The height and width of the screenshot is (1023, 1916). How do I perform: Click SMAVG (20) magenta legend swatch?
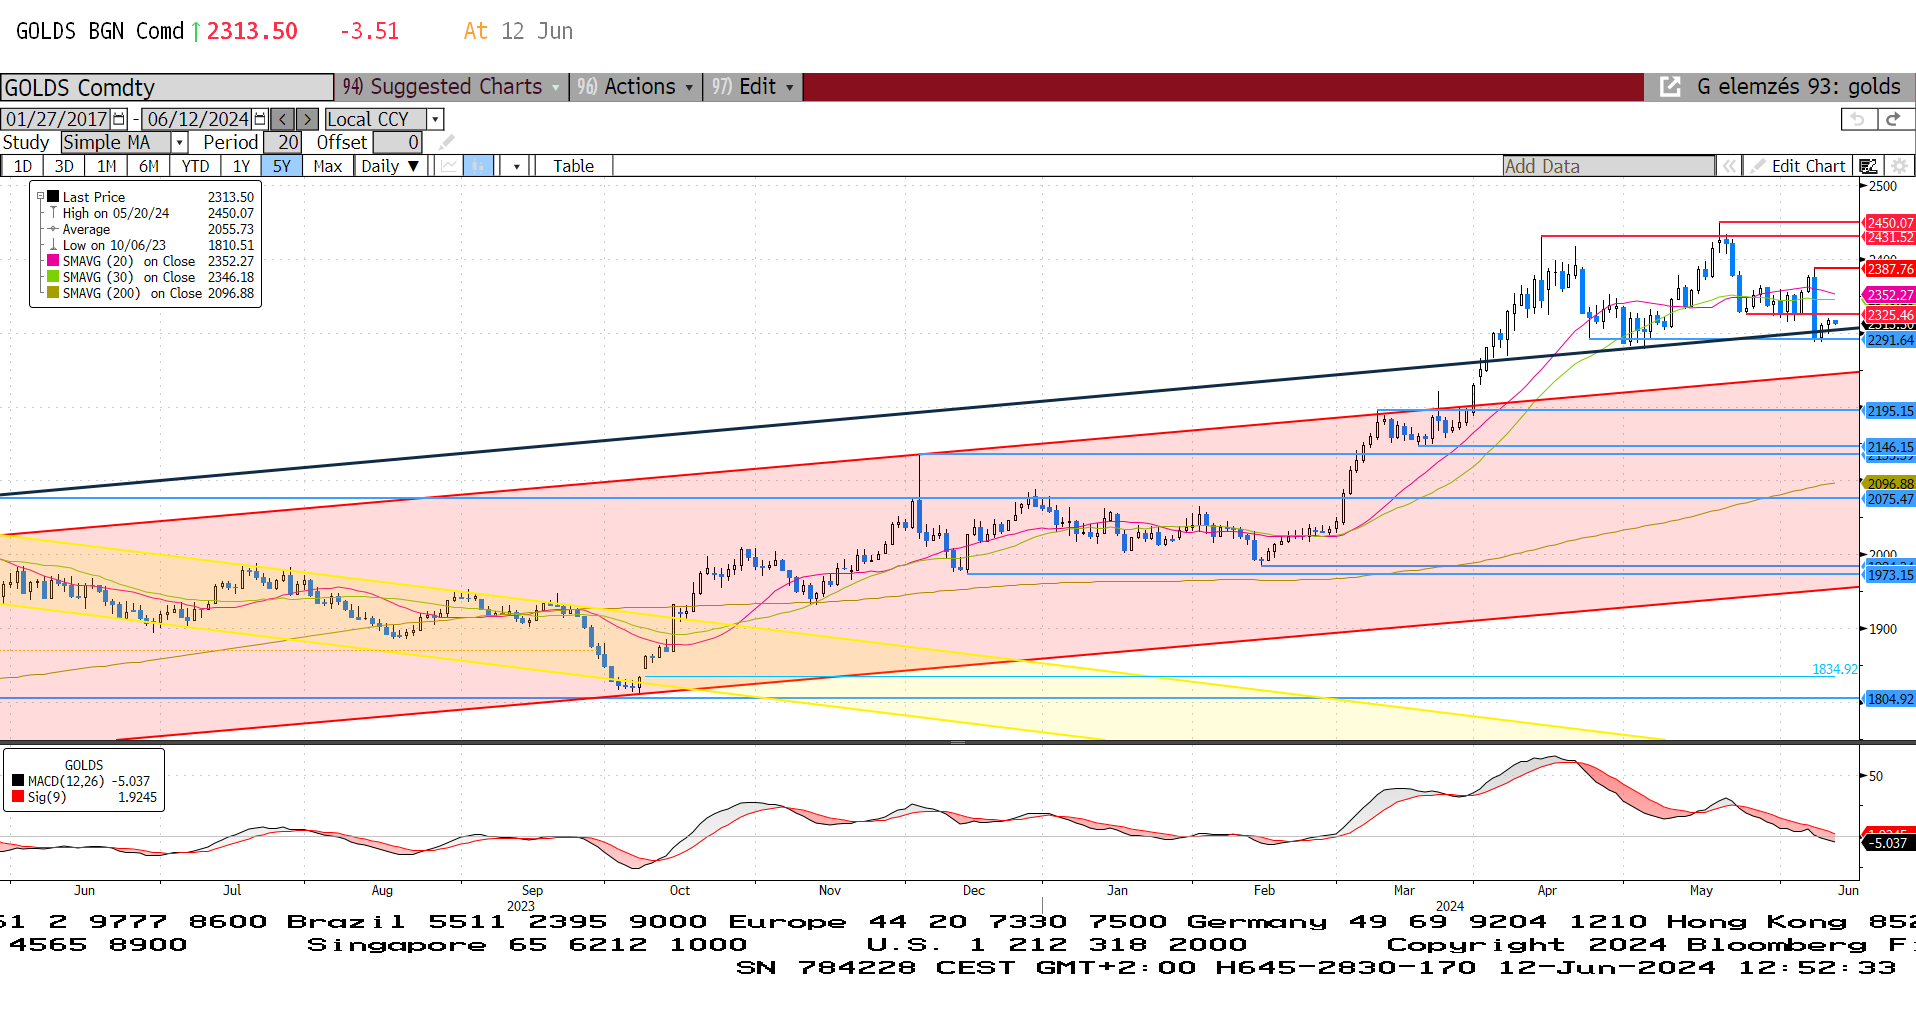click(x=53, y=261)
